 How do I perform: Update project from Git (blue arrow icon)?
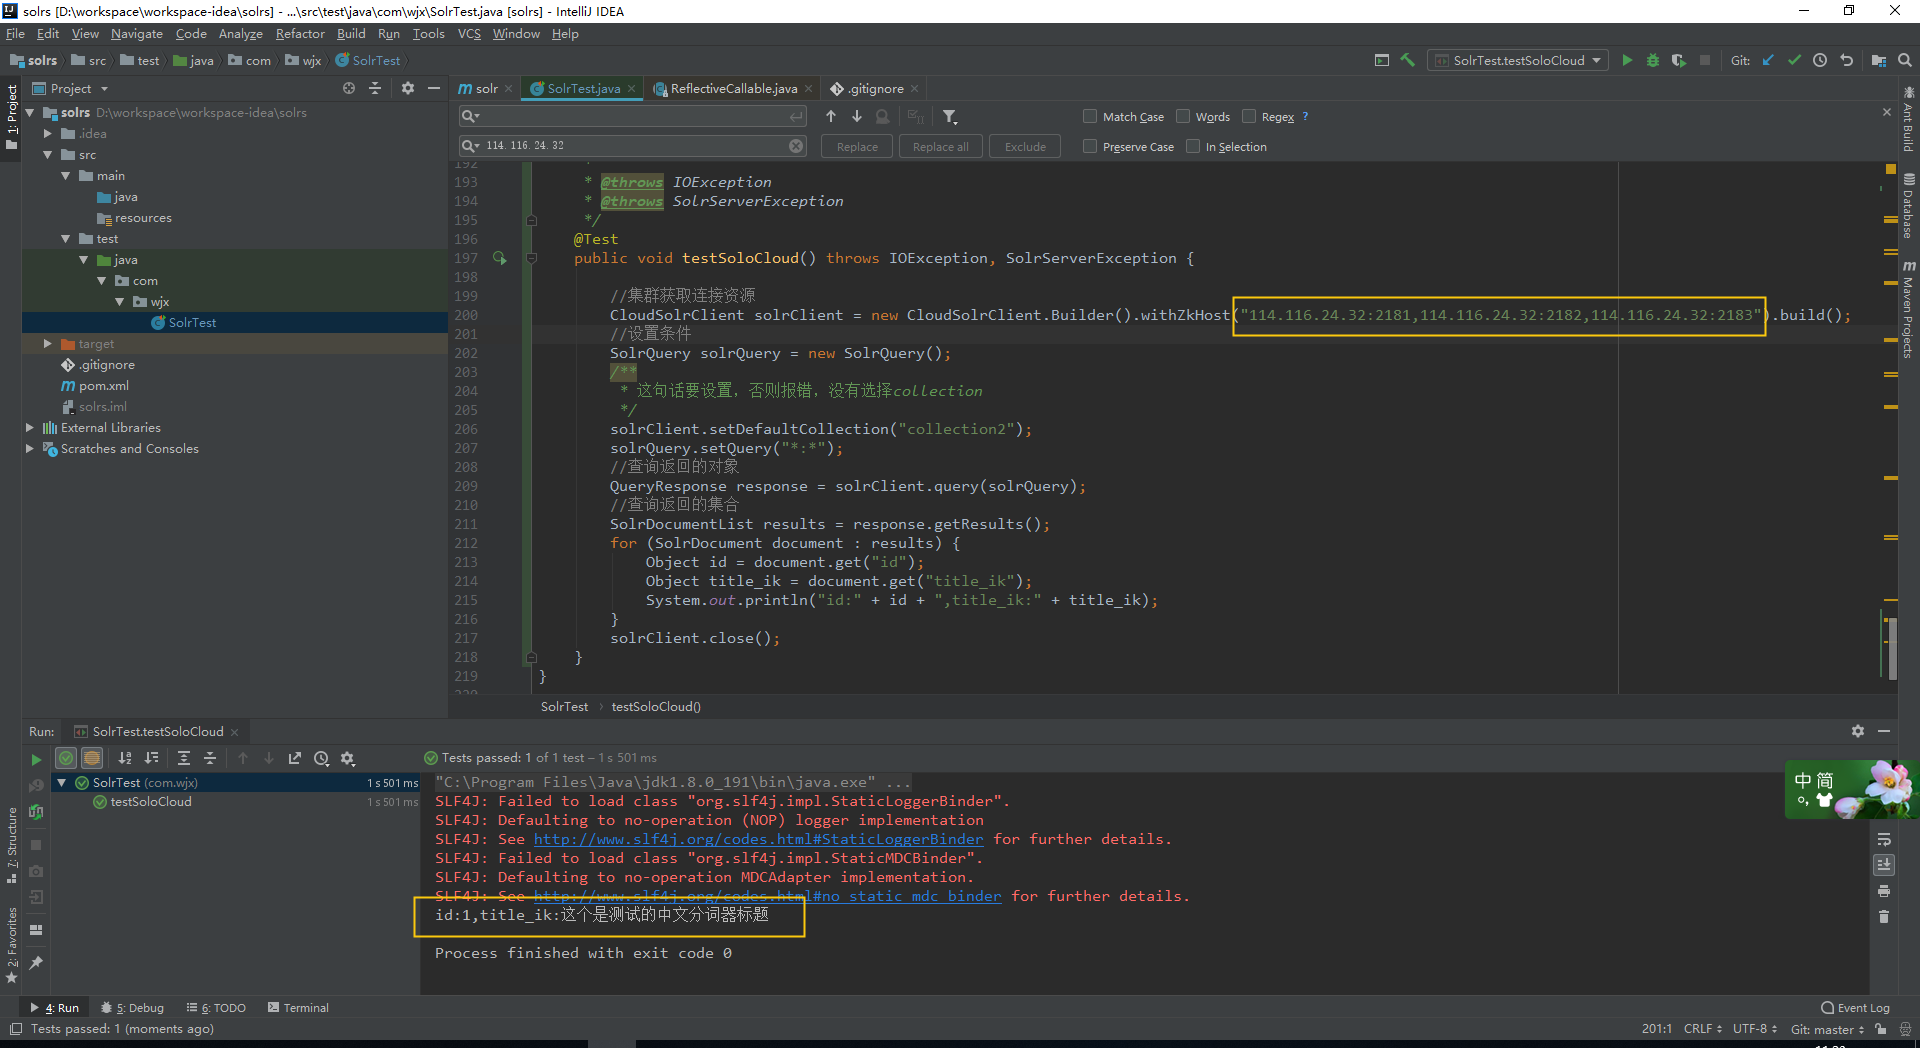[1768, 60]
